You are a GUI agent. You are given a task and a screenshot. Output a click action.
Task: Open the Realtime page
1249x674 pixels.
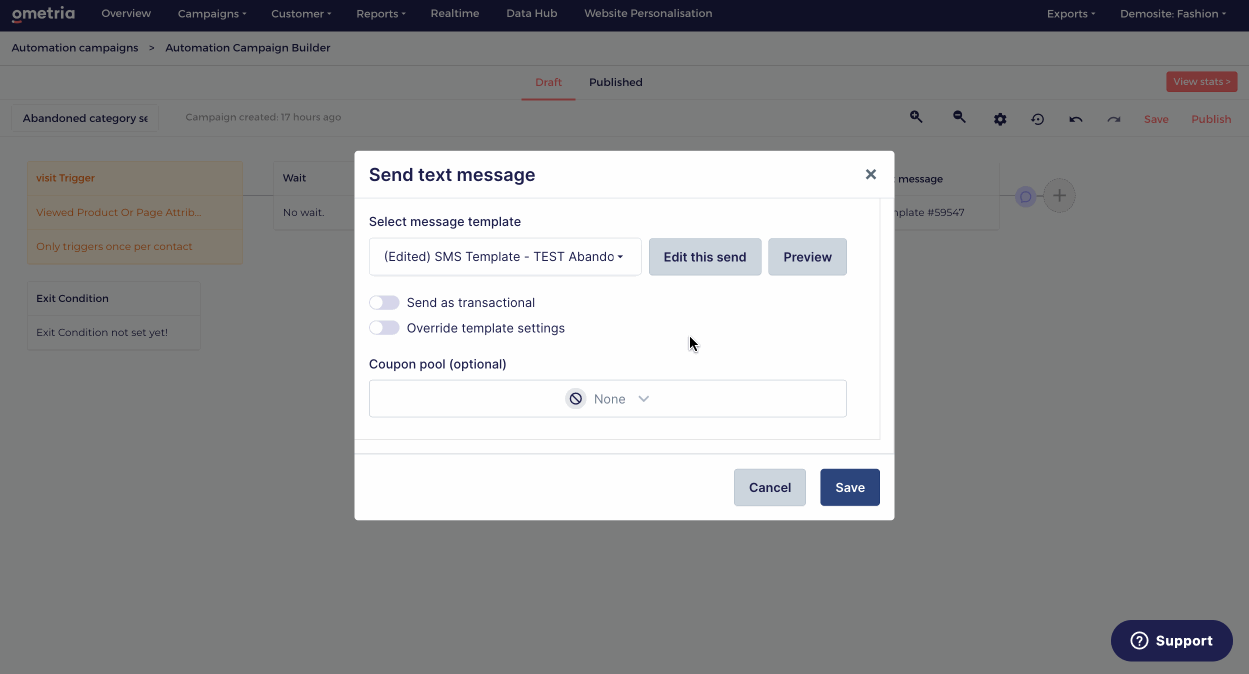coord(455,14)
